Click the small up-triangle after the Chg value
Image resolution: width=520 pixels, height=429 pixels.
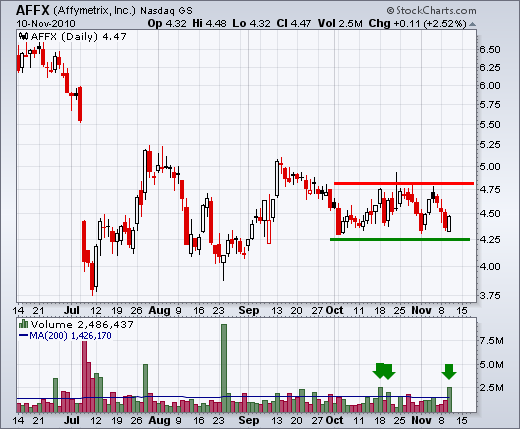click(x=472, y=24)
